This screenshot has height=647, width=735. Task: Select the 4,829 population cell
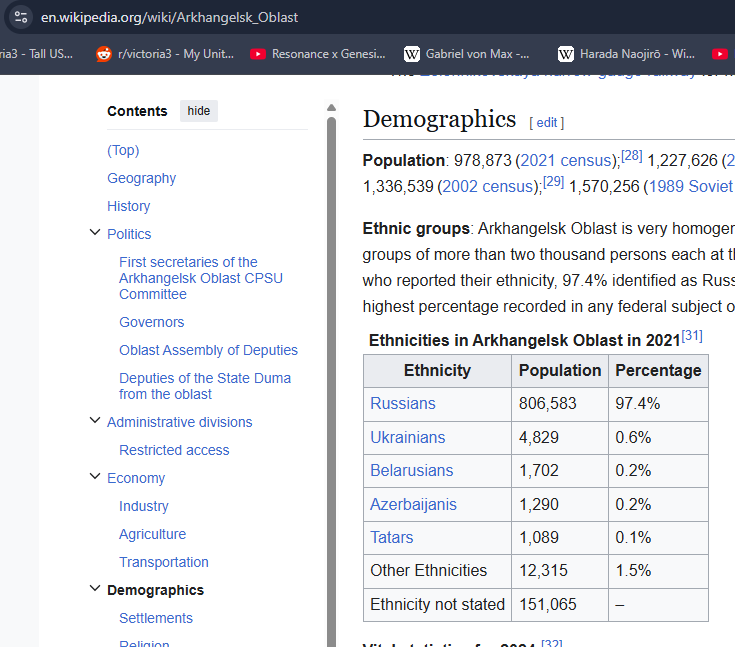click(560, 437)
